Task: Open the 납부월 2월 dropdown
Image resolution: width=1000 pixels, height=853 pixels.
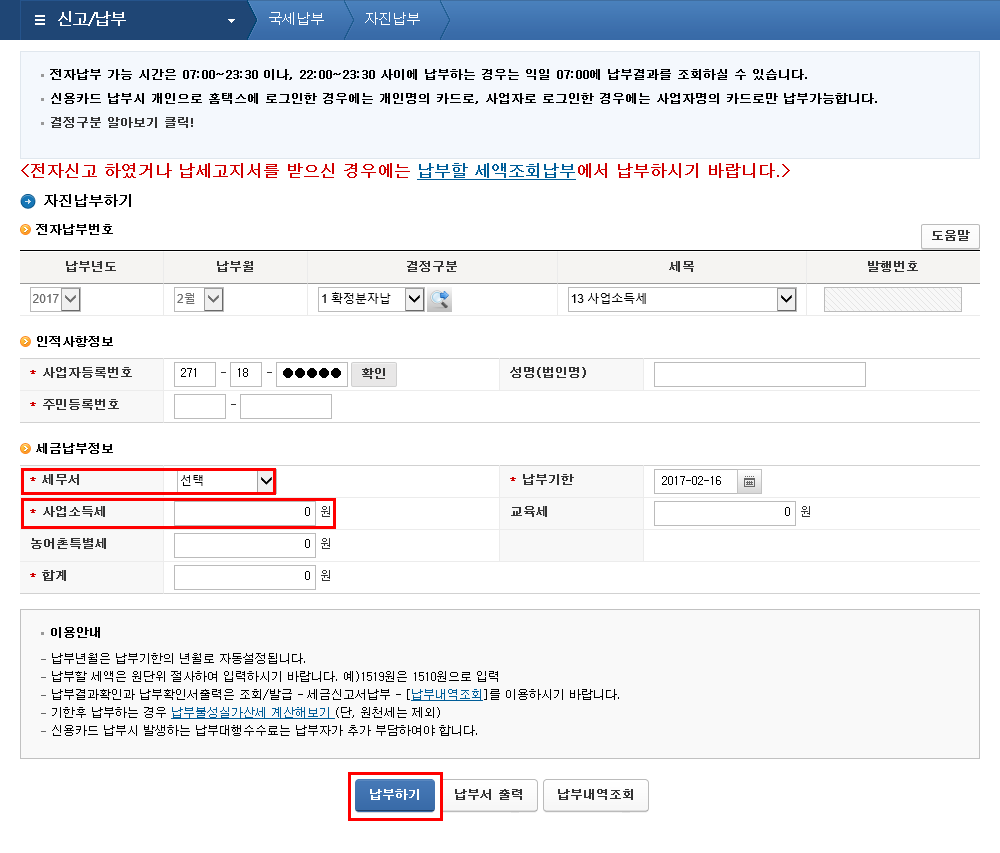Action: 198,299
